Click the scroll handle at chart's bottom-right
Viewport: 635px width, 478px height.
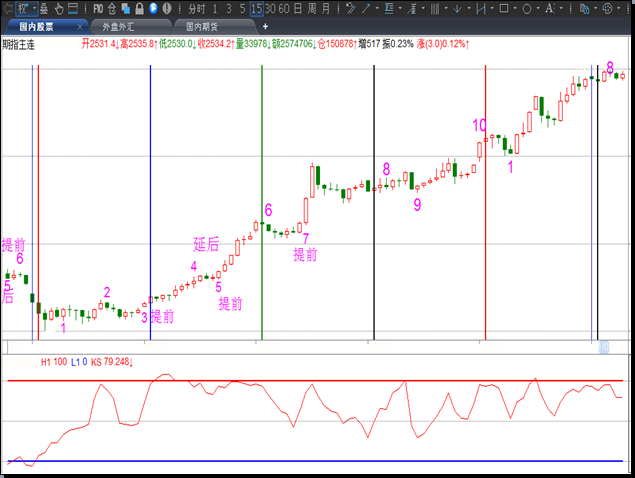[603, 346]
